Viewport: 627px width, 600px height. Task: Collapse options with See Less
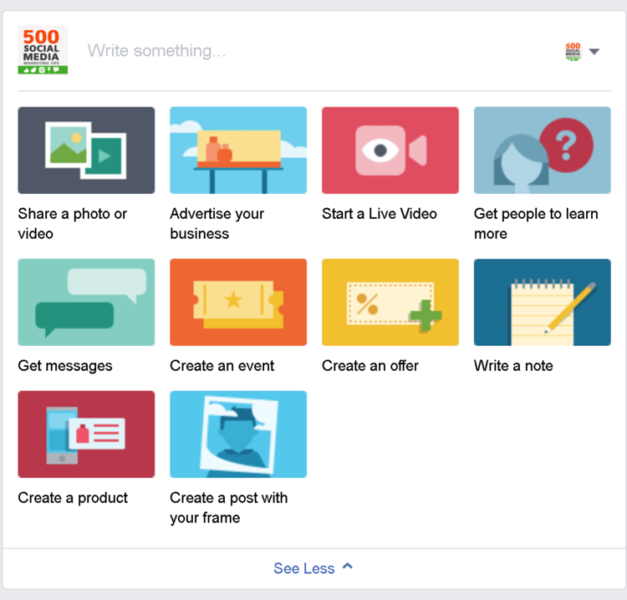click(x=313, y=568)
